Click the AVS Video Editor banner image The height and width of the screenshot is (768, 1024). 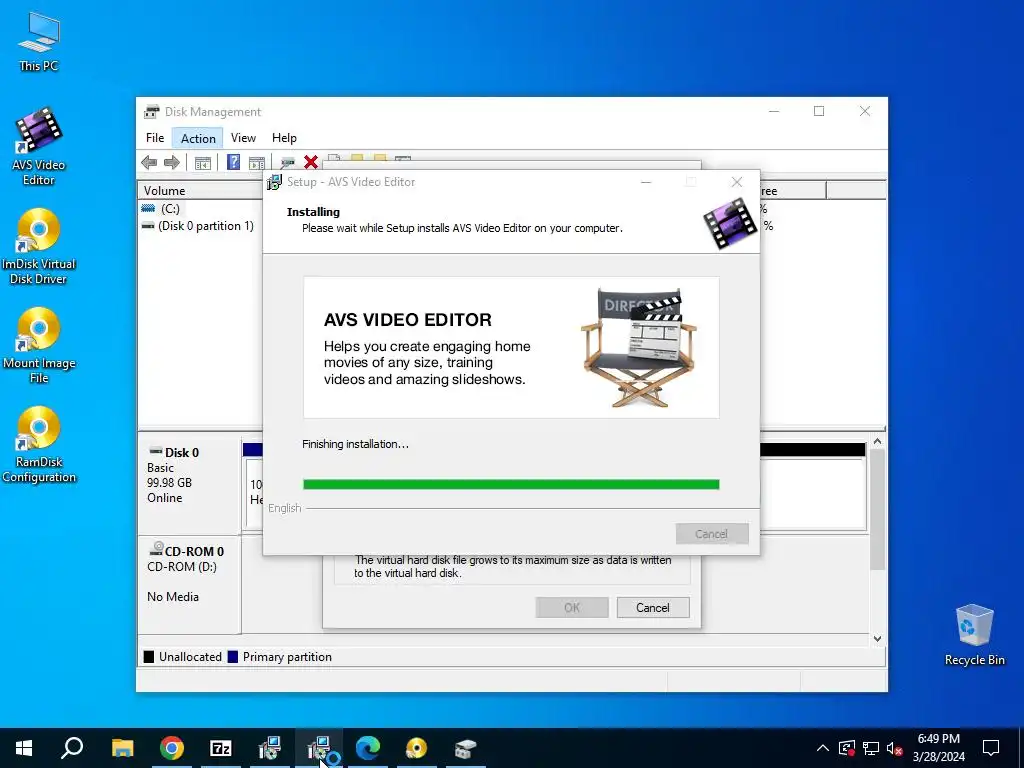[511, 347]
